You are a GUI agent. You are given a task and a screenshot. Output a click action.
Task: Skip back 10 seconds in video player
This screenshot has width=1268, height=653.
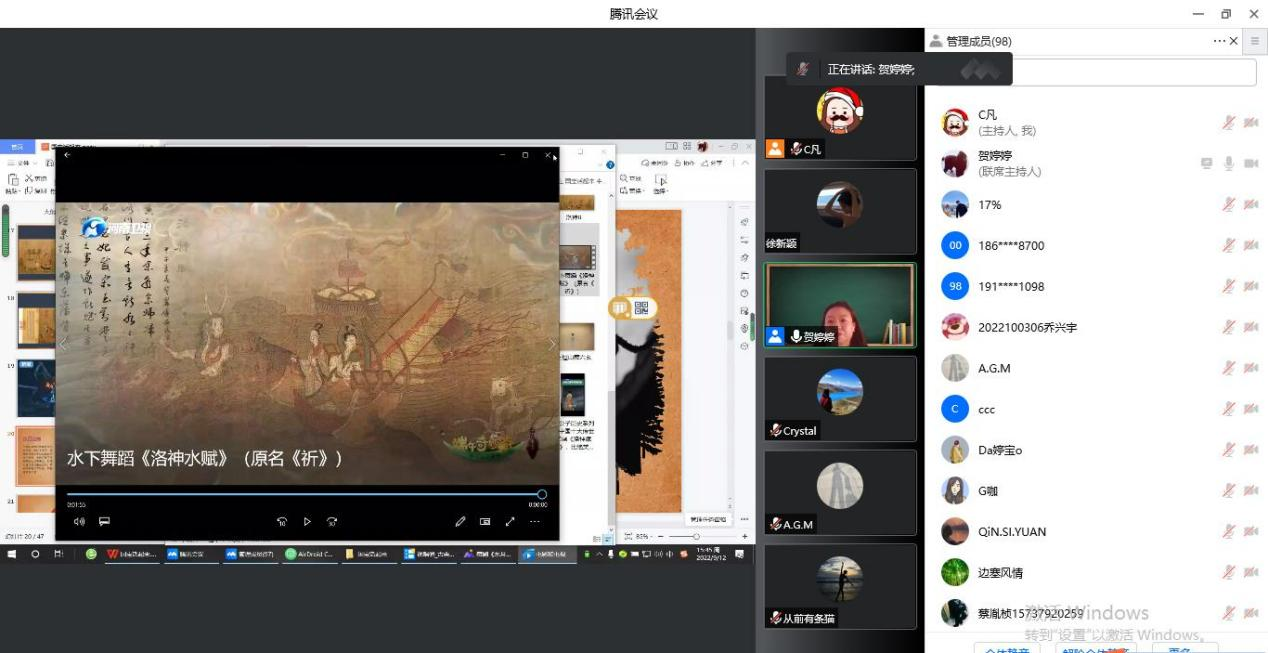[x=282, y=521]
